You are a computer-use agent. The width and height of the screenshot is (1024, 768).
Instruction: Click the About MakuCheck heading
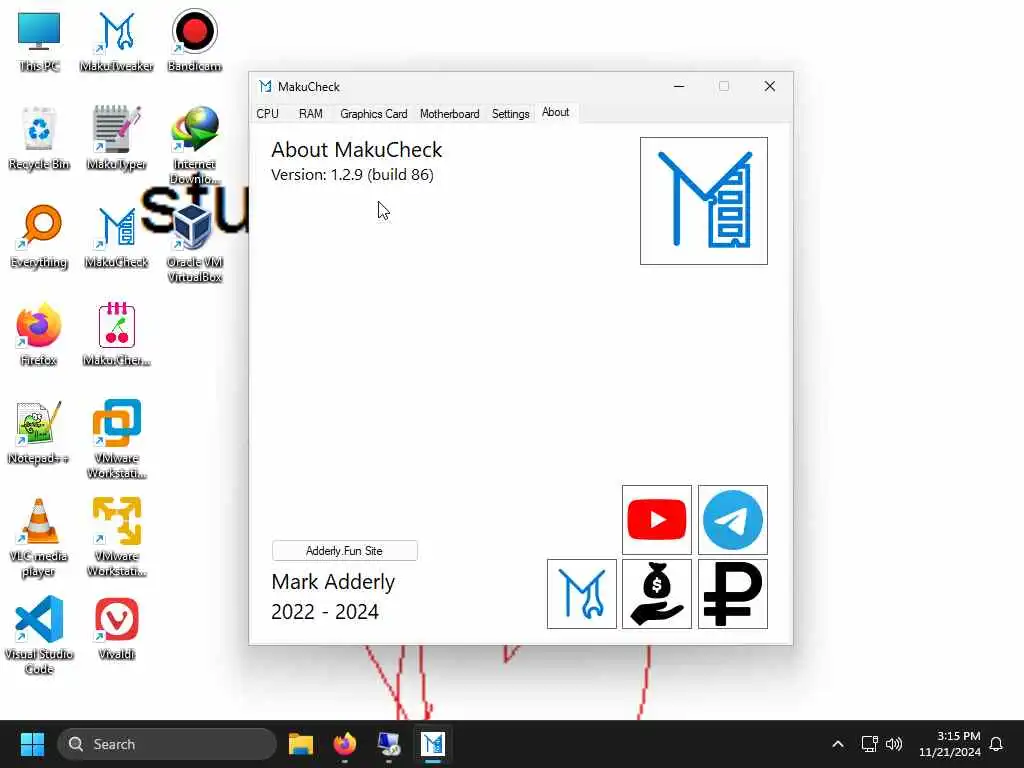[x=357, y=150]
